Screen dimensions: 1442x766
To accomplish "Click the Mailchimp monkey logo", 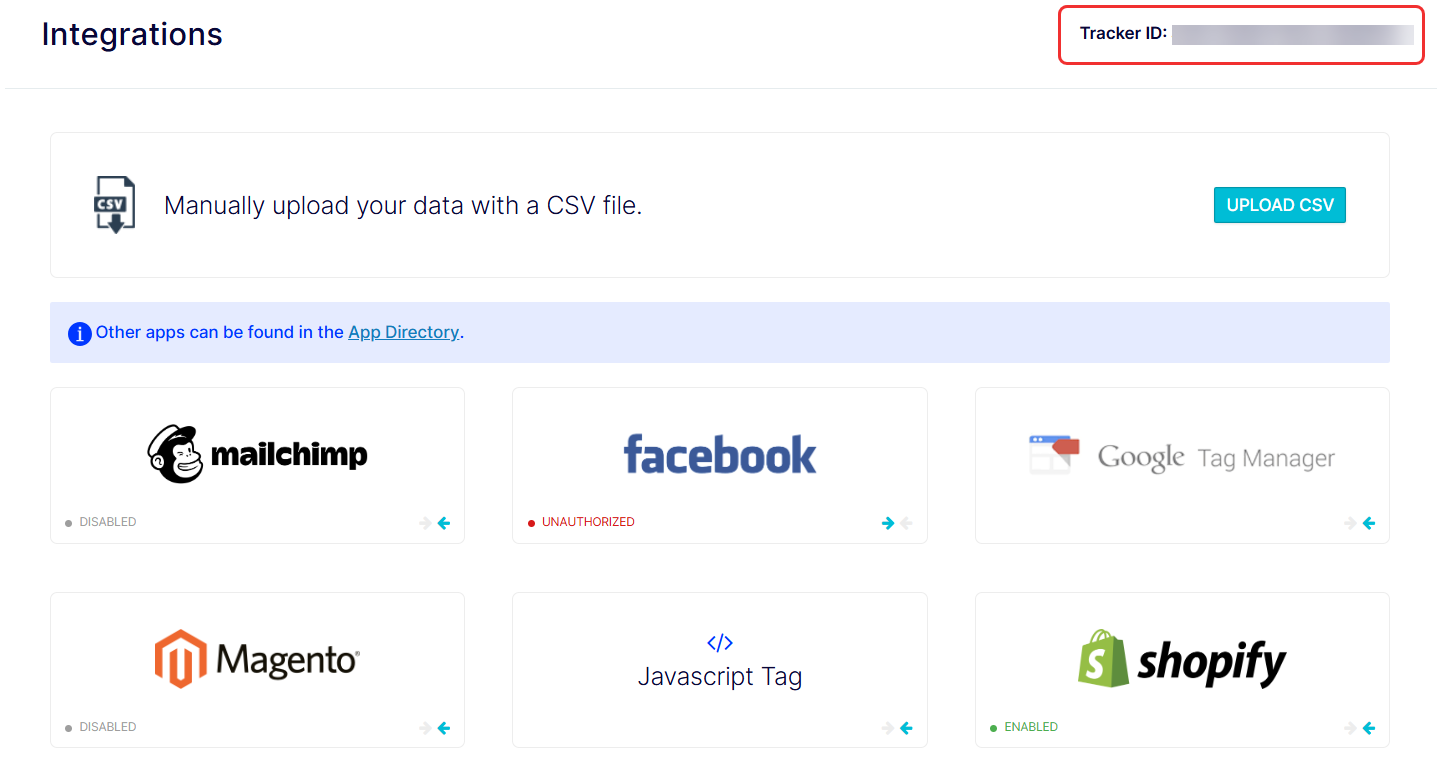I will (x=175, y=455).
